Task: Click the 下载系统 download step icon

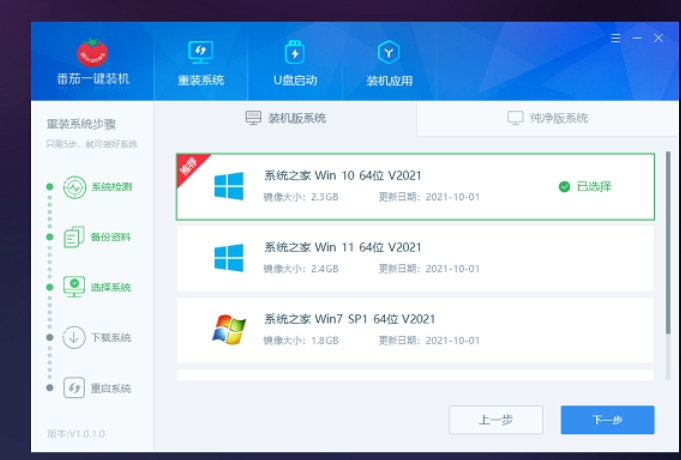Action: [74, 337]
